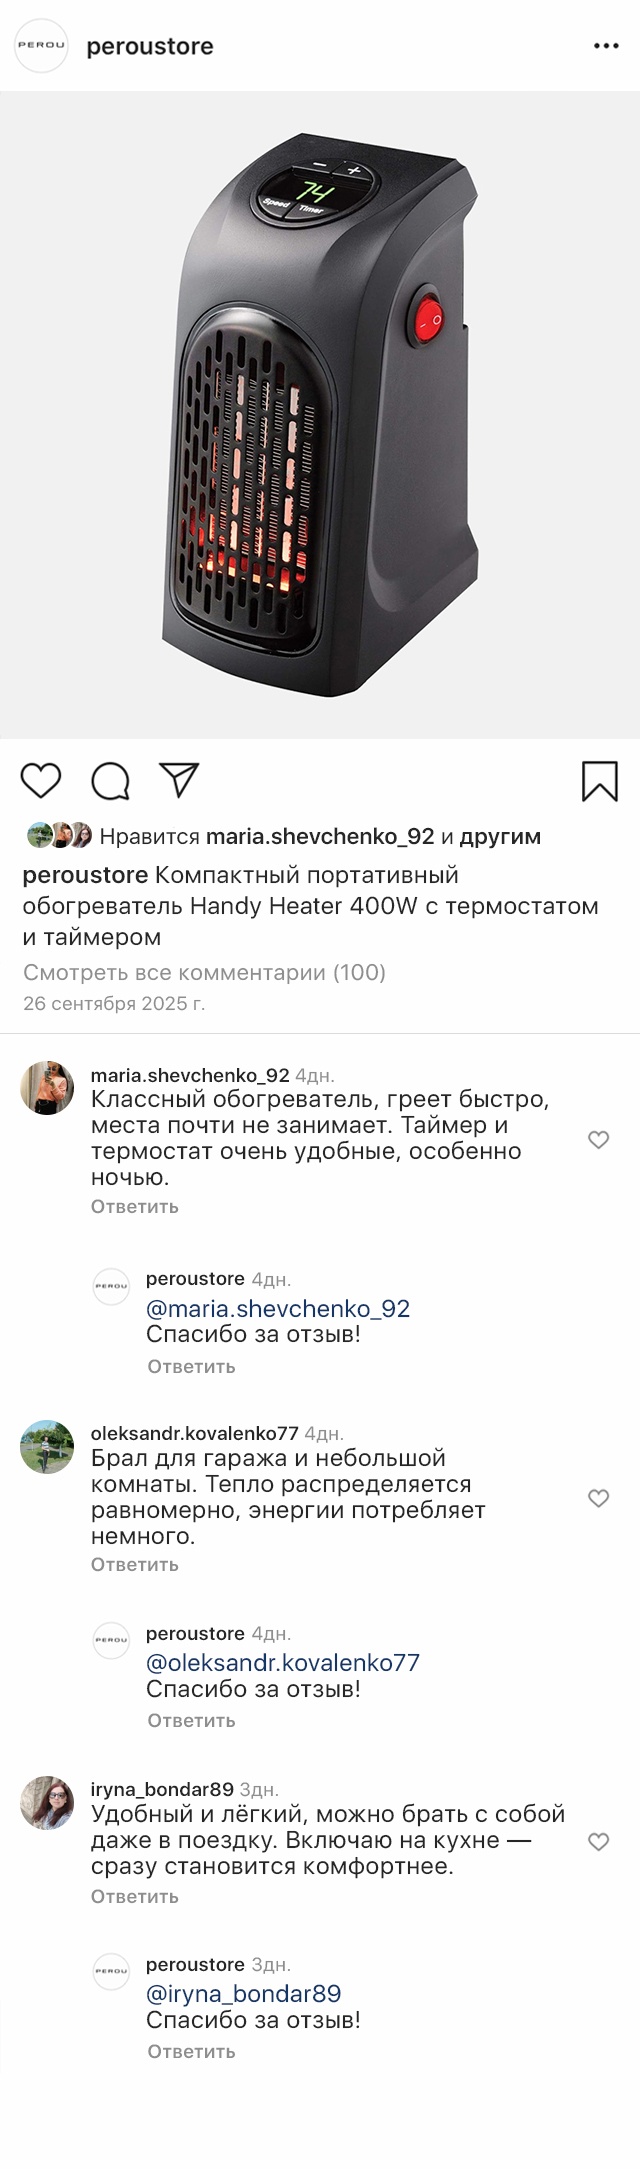This screenshot has width=640, height=2169.
Task: Save the post with the bookmark icon
Action: (x=599, y=782)
